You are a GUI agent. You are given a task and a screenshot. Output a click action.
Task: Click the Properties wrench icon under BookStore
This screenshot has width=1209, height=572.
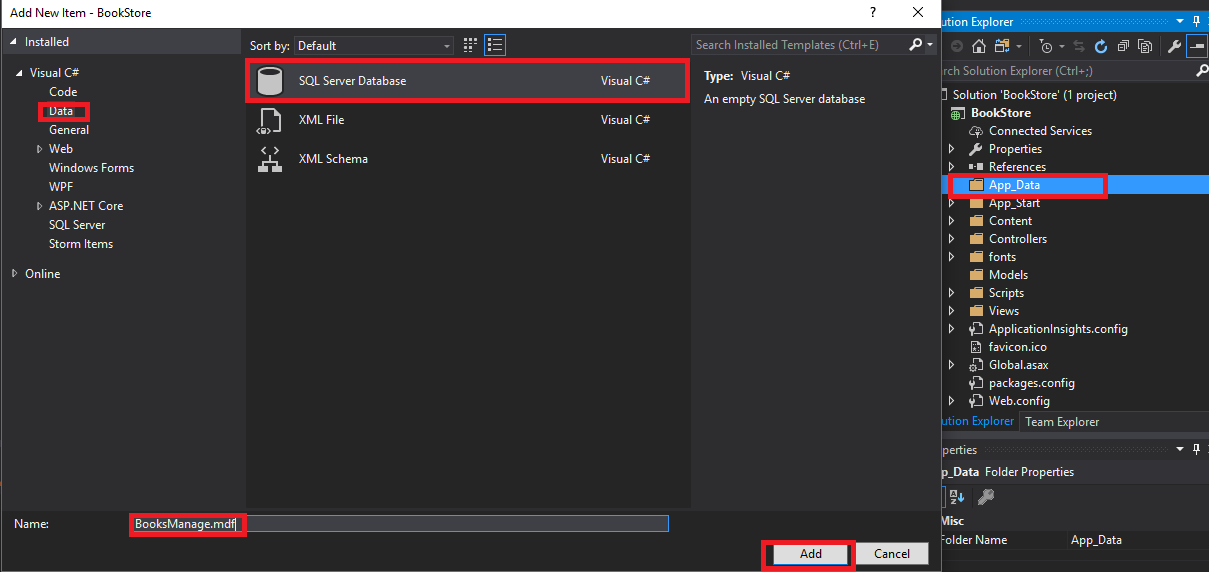(976, 149)
